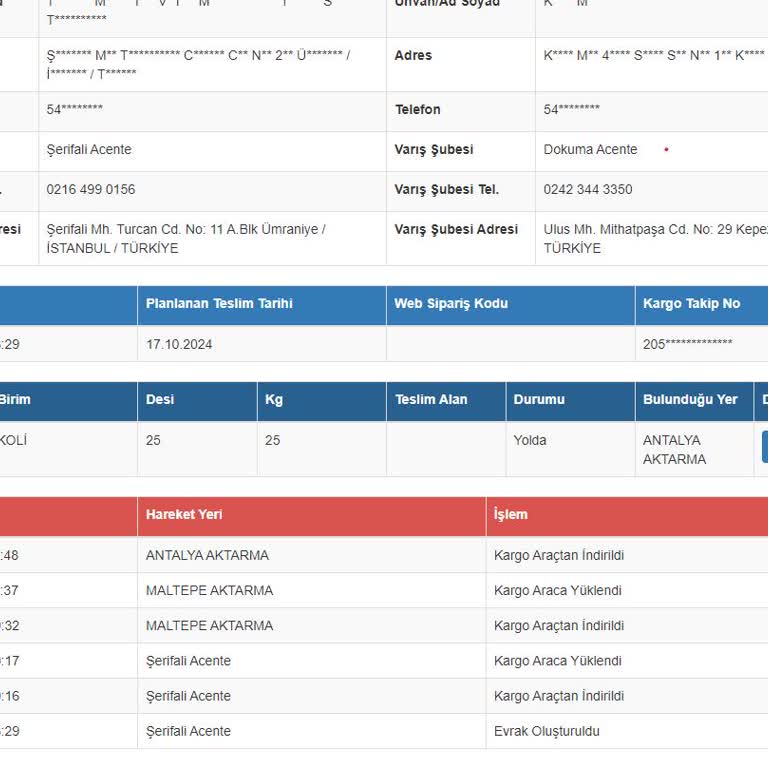Click the red dot next to Dokuma Acente

click(x=666, y=149)
